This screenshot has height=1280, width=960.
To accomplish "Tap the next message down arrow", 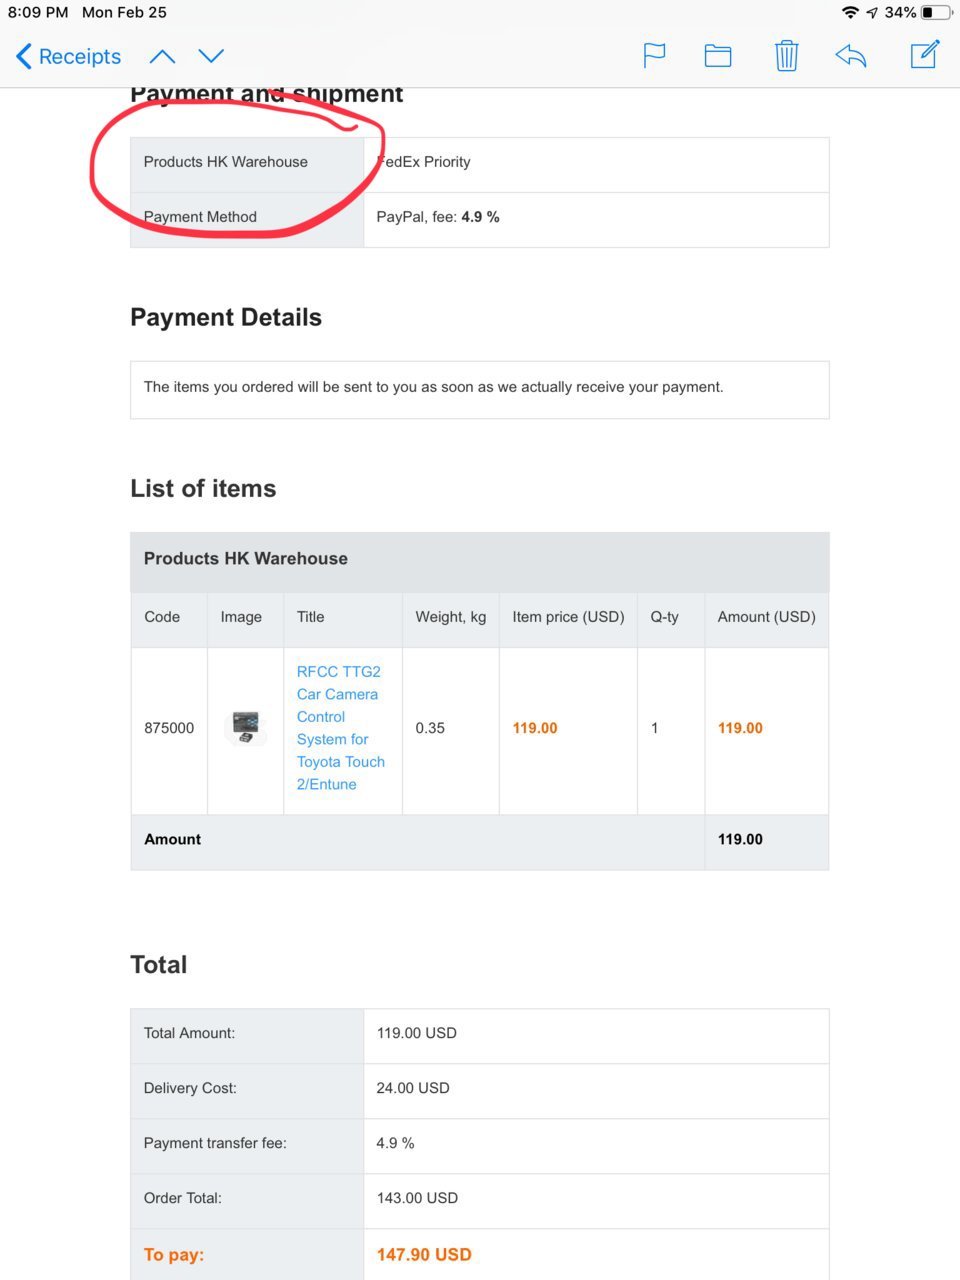I will pos(211,56).
